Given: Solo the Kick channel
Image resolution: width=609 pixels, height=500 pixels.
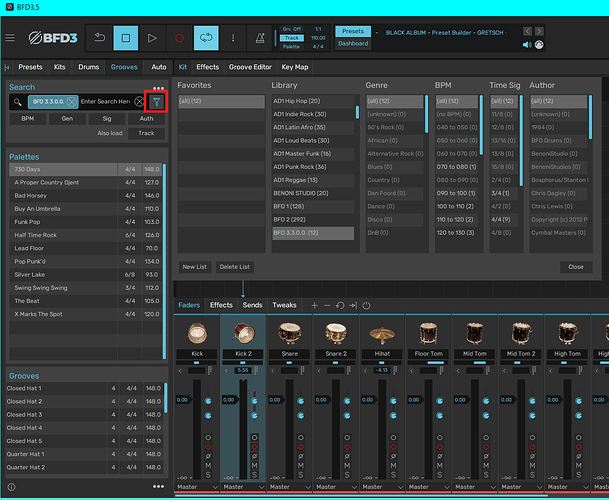Looking at the screenshot, I should tap(208, 475).
